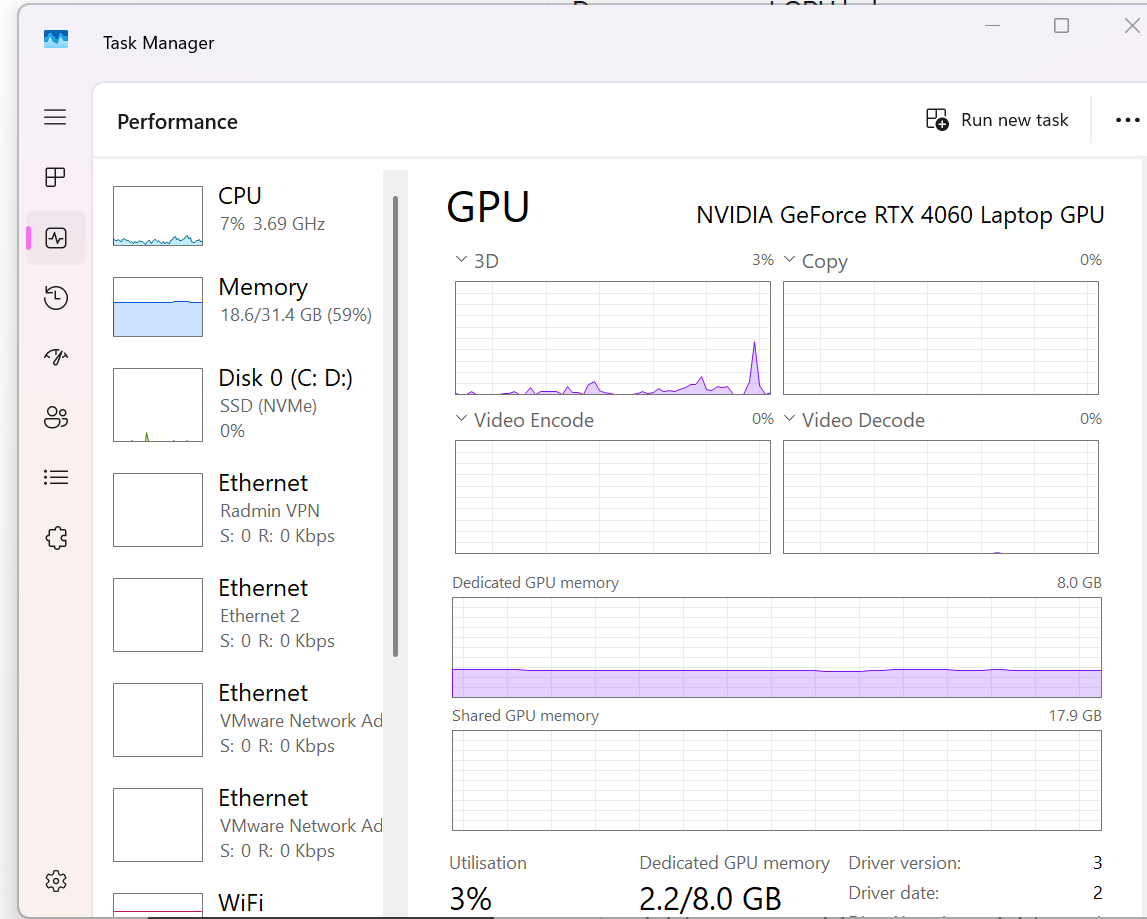Screen dimensions: 1147x919
Task: Open the Startup apps page icon
Action: (x=56, y=357)
